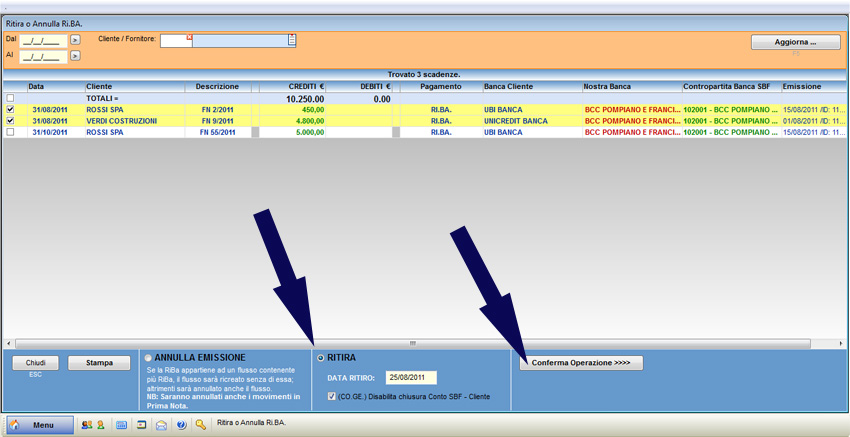Open the keyboard icon in bottom toolbar
The width and height of the screenshot is (850, 437).
tap(121, 425)
